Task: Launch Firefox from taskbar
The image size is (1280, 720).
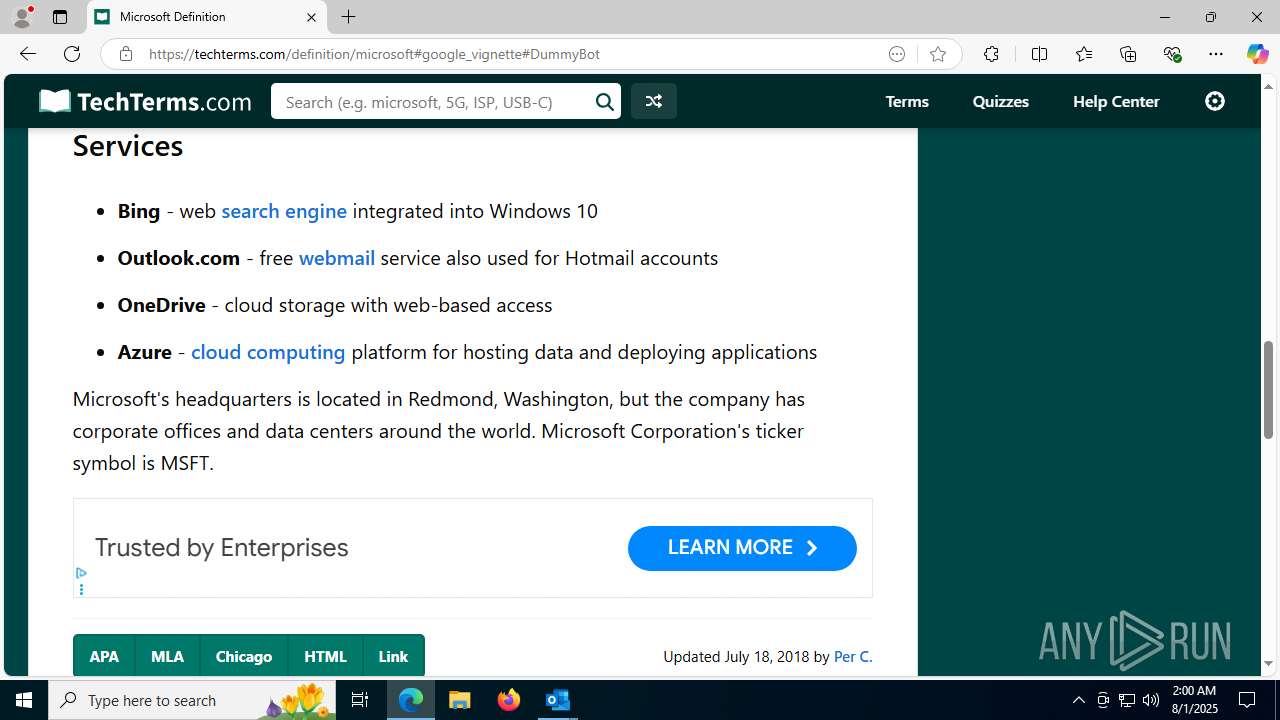Action: click(509, 700)
